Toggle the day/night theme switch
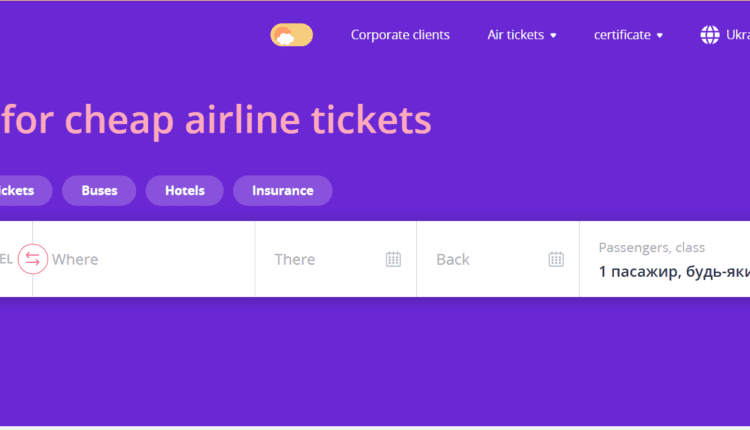Image resolution: width=750 pixels, height=430 pixels. point(291,35)
